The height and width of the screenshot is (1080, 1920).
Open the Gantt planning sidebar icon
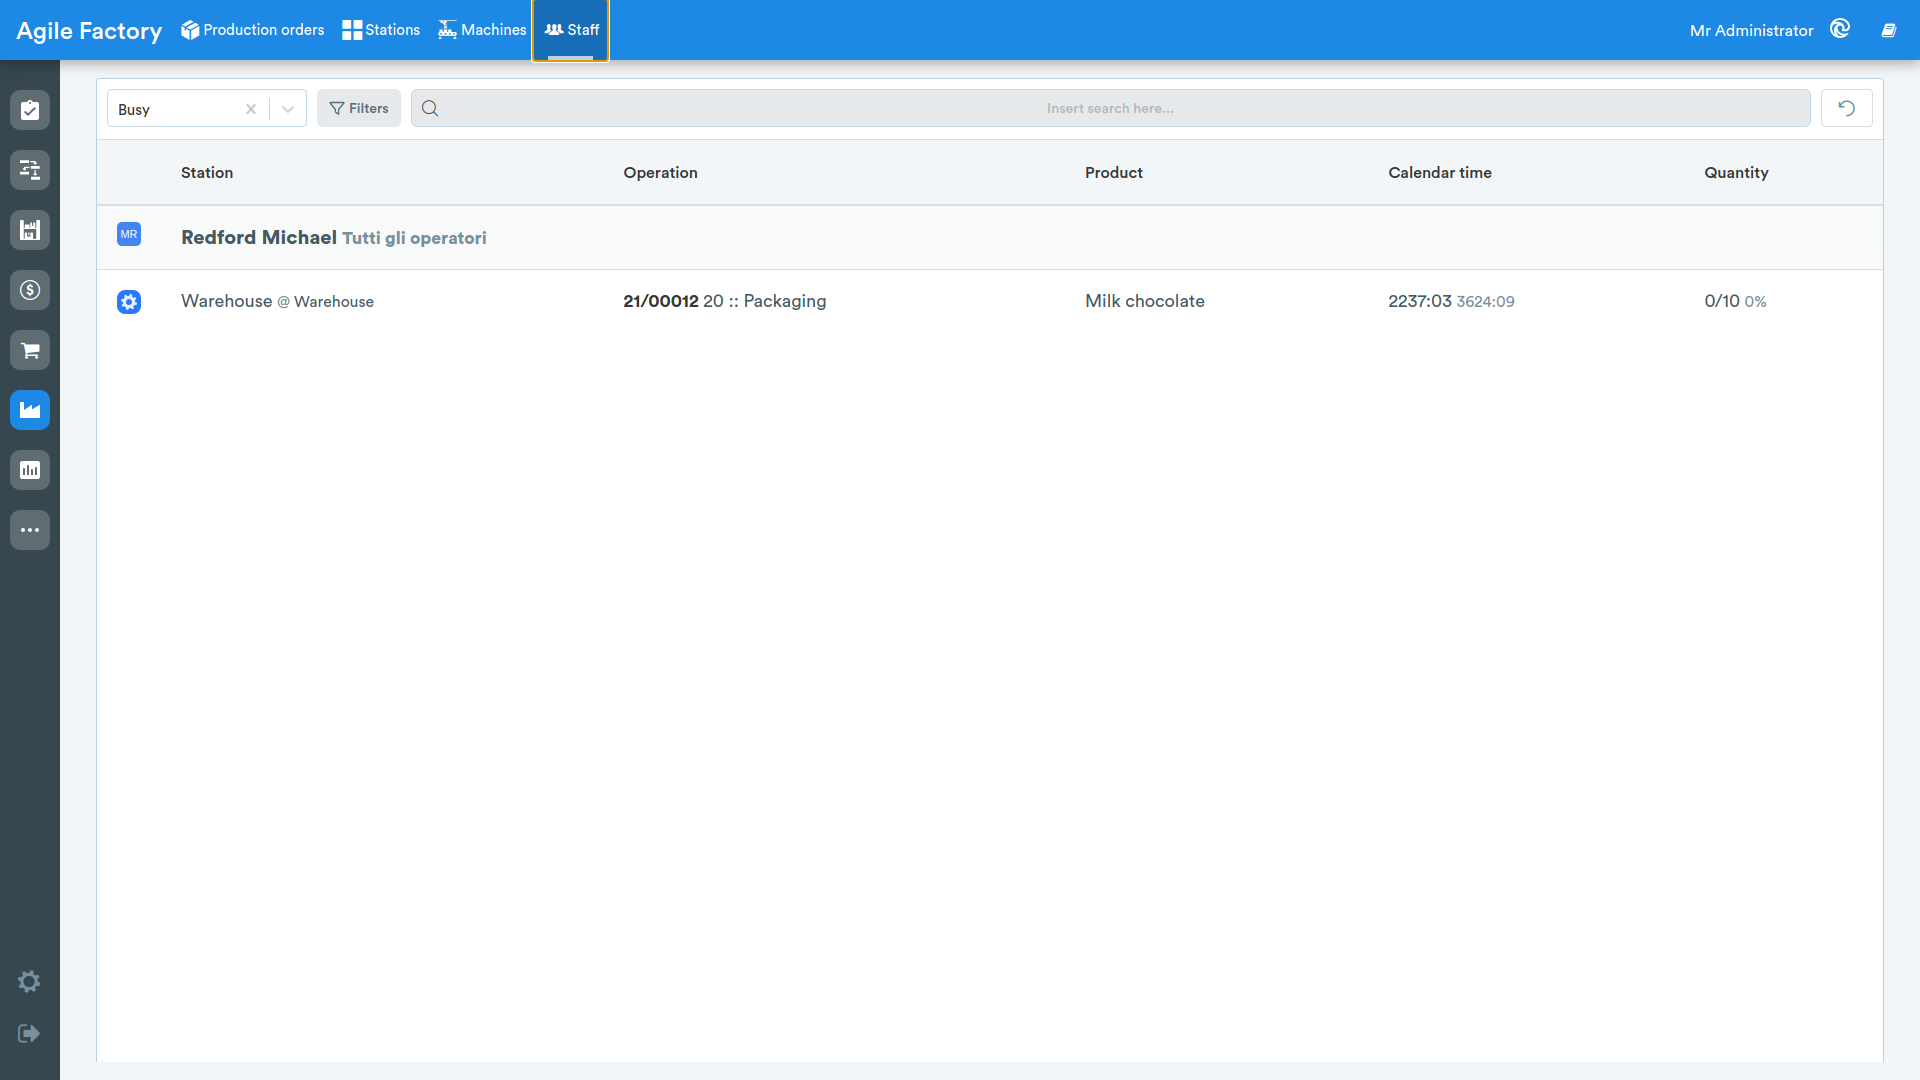click(x=30, y=170)
